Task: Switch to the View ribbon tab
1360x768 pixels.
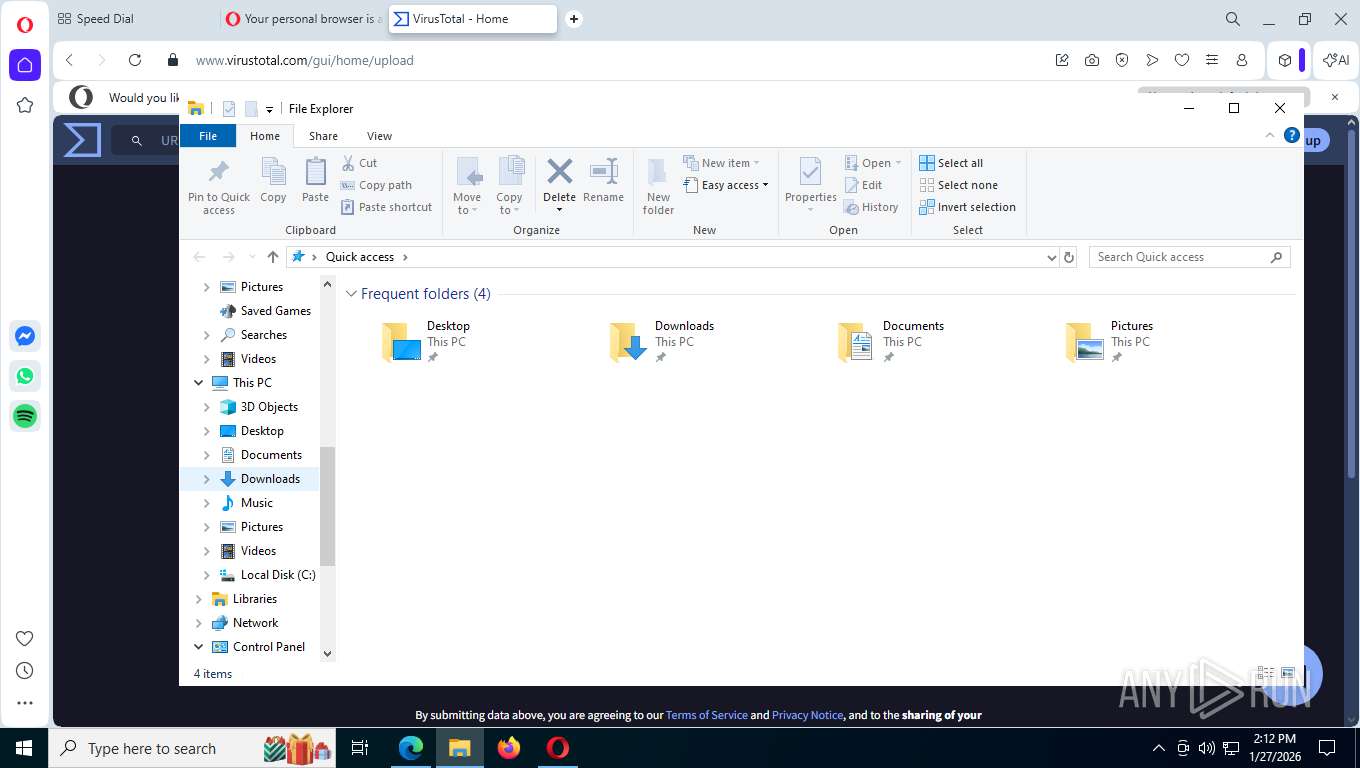Action: pyautogui.click(x=379, y=136)
